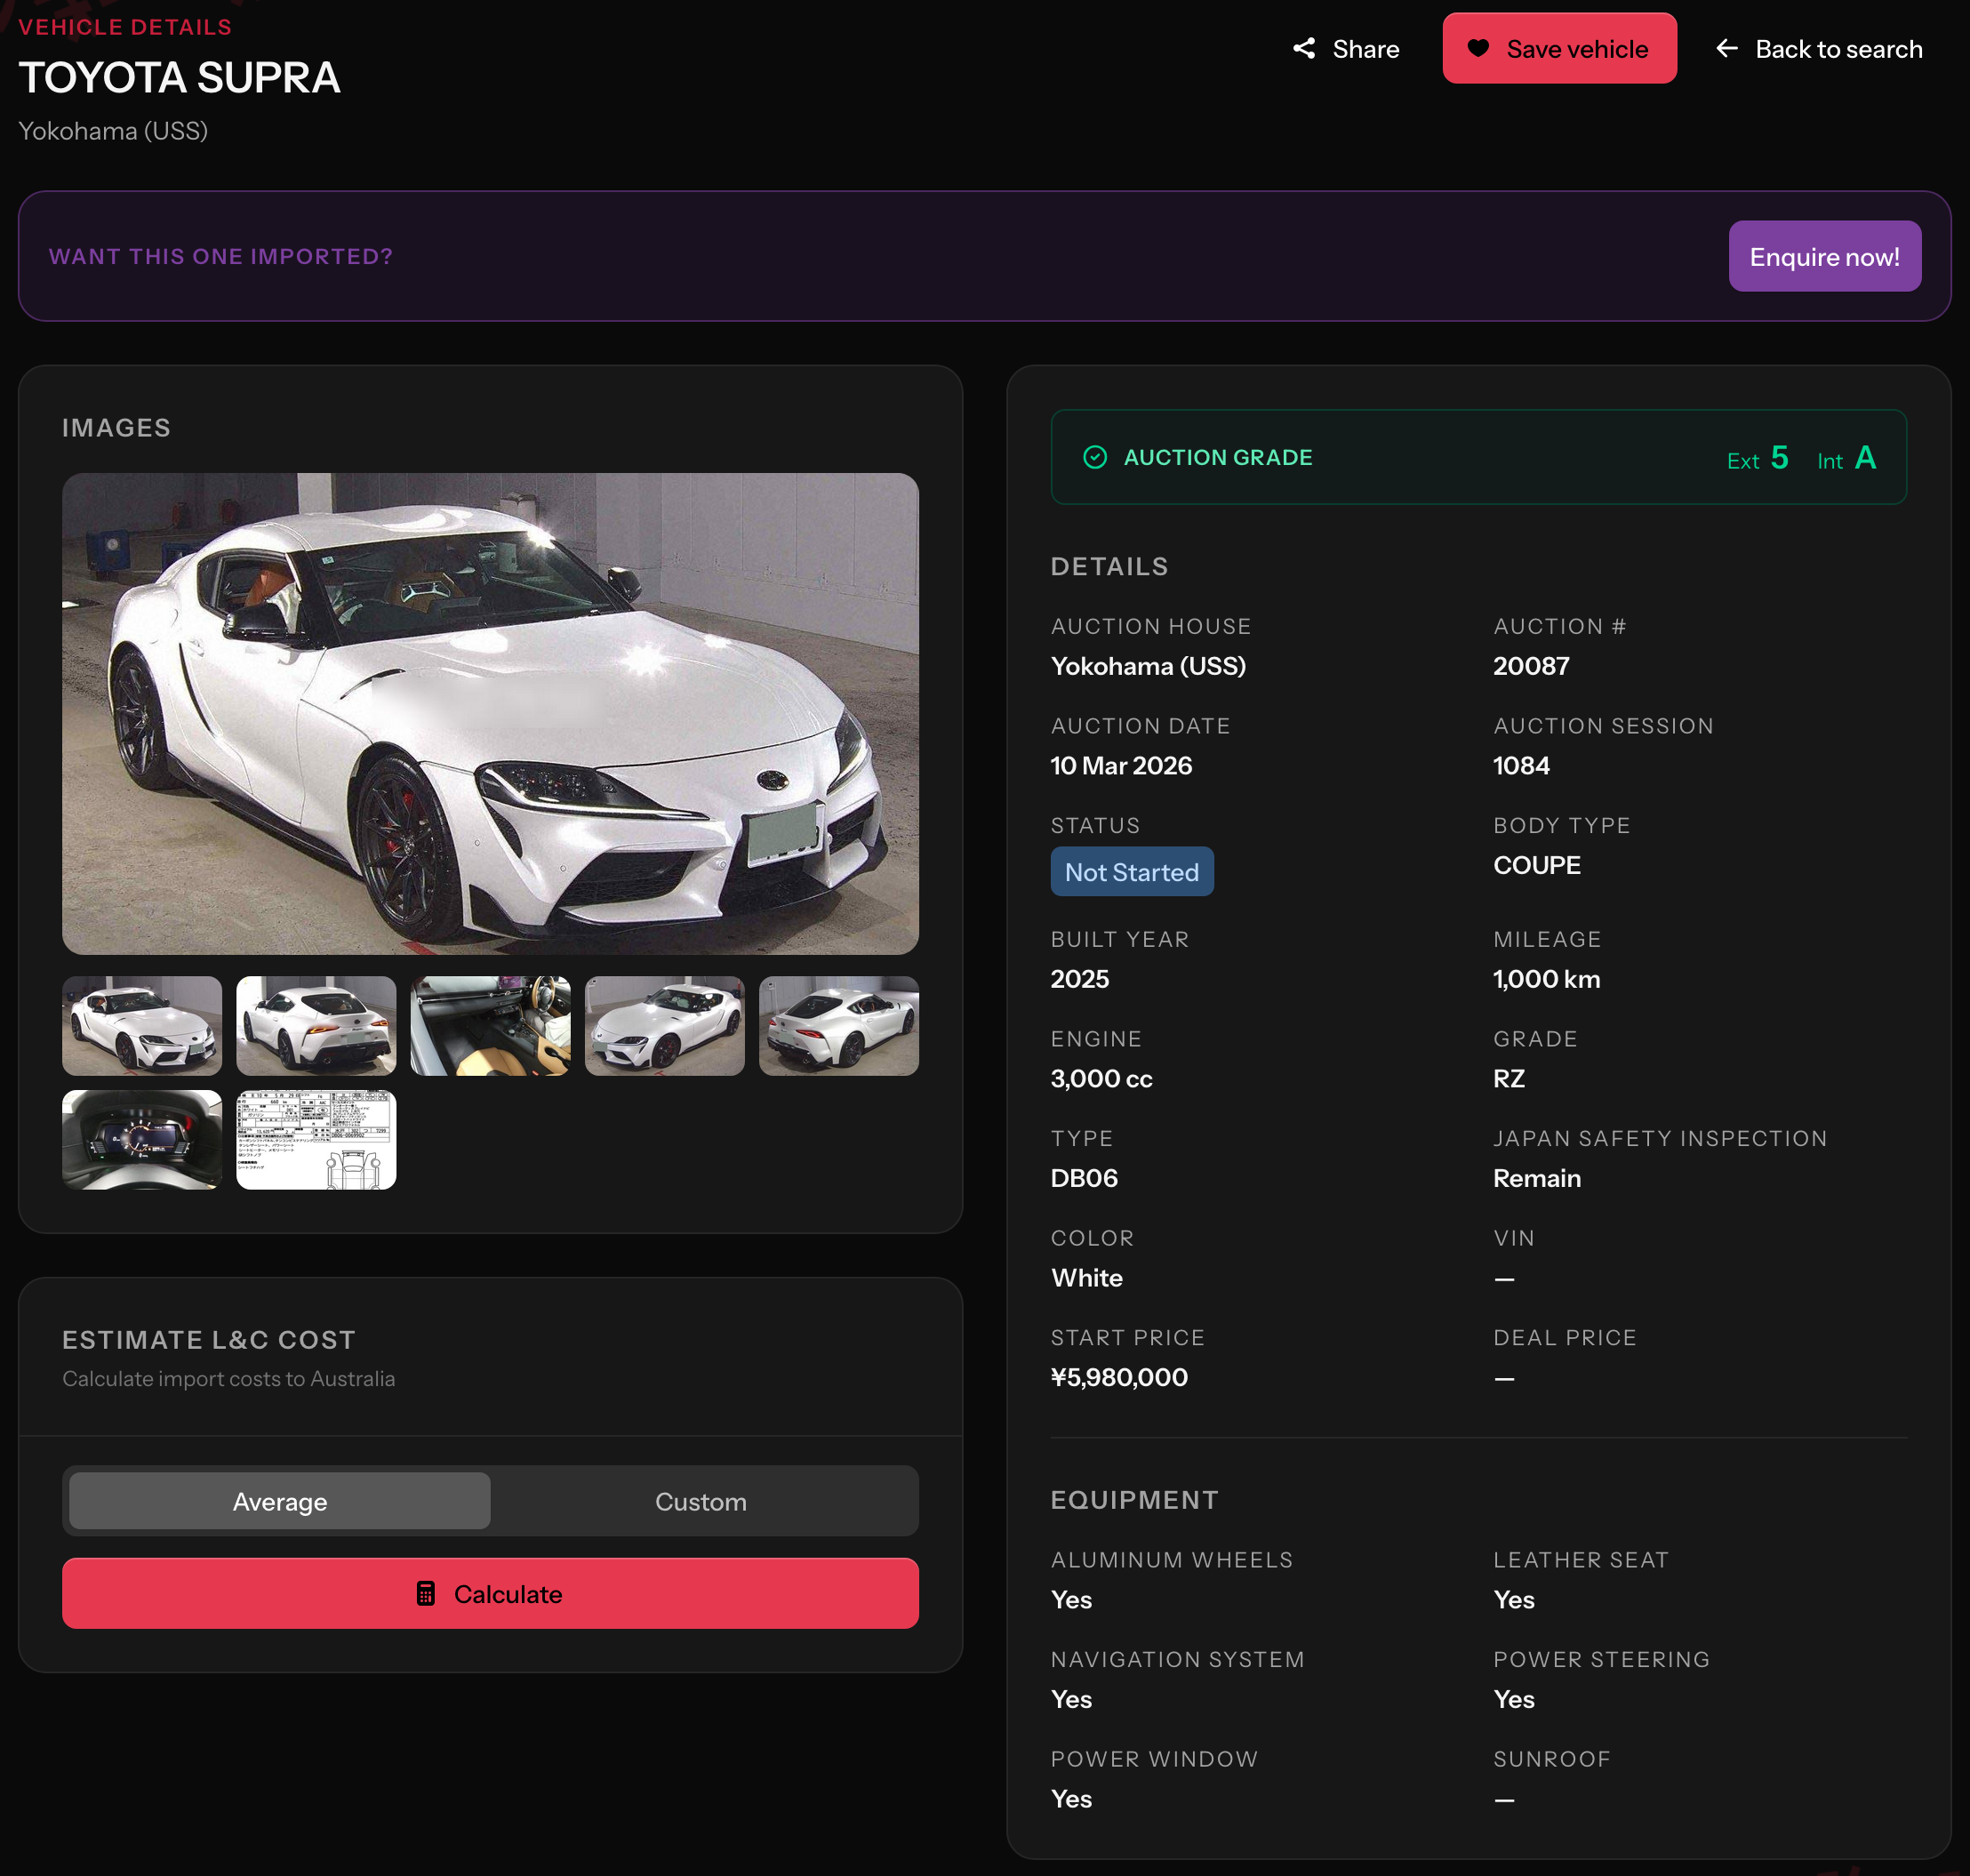Viewport: 1970px width, 1876px height.
Task: Go back to search
Action: [1819, 48]
